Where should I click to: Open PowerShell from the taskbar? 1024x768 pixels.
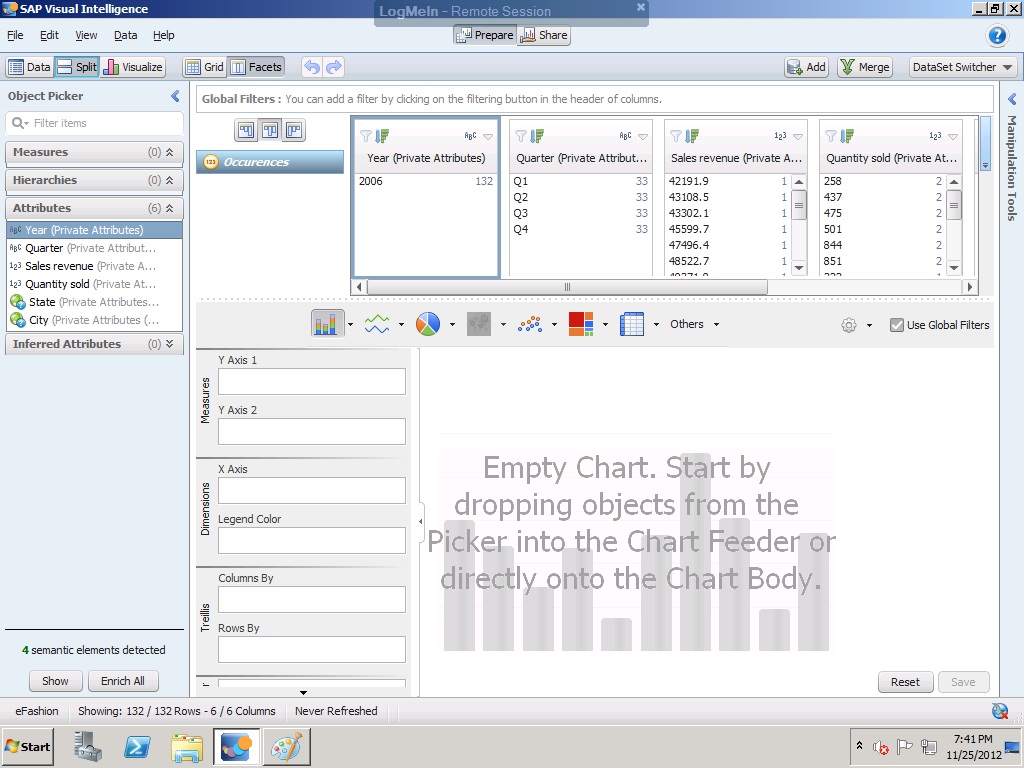pyautogui.click(x=137, y=746)
